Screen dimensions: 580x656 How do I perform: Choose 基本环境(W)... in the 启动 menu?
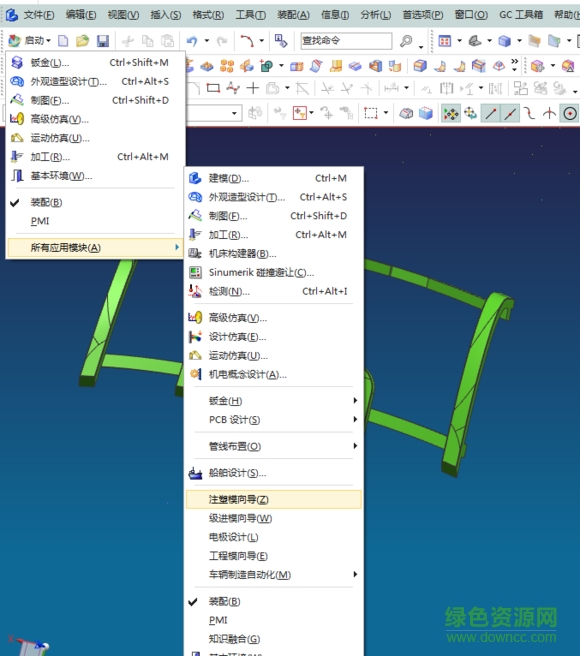click(x=95, y=176)
